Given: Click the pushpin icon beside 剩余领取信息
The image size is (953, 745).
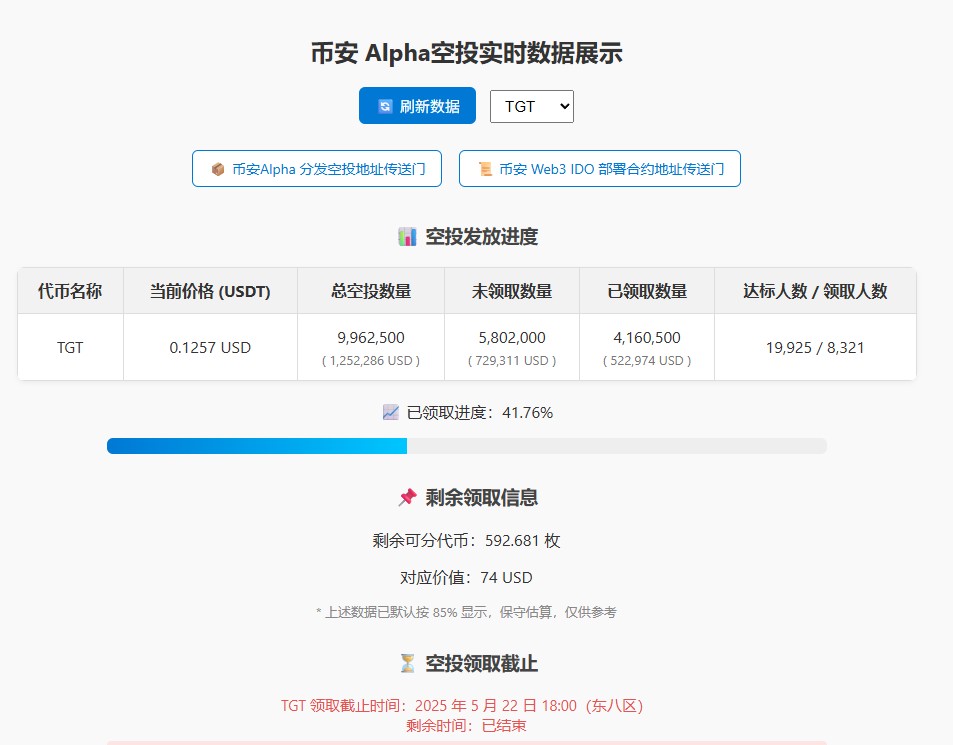Looking at the screenshot, I should pyautogui.click(x=407, y=497).
